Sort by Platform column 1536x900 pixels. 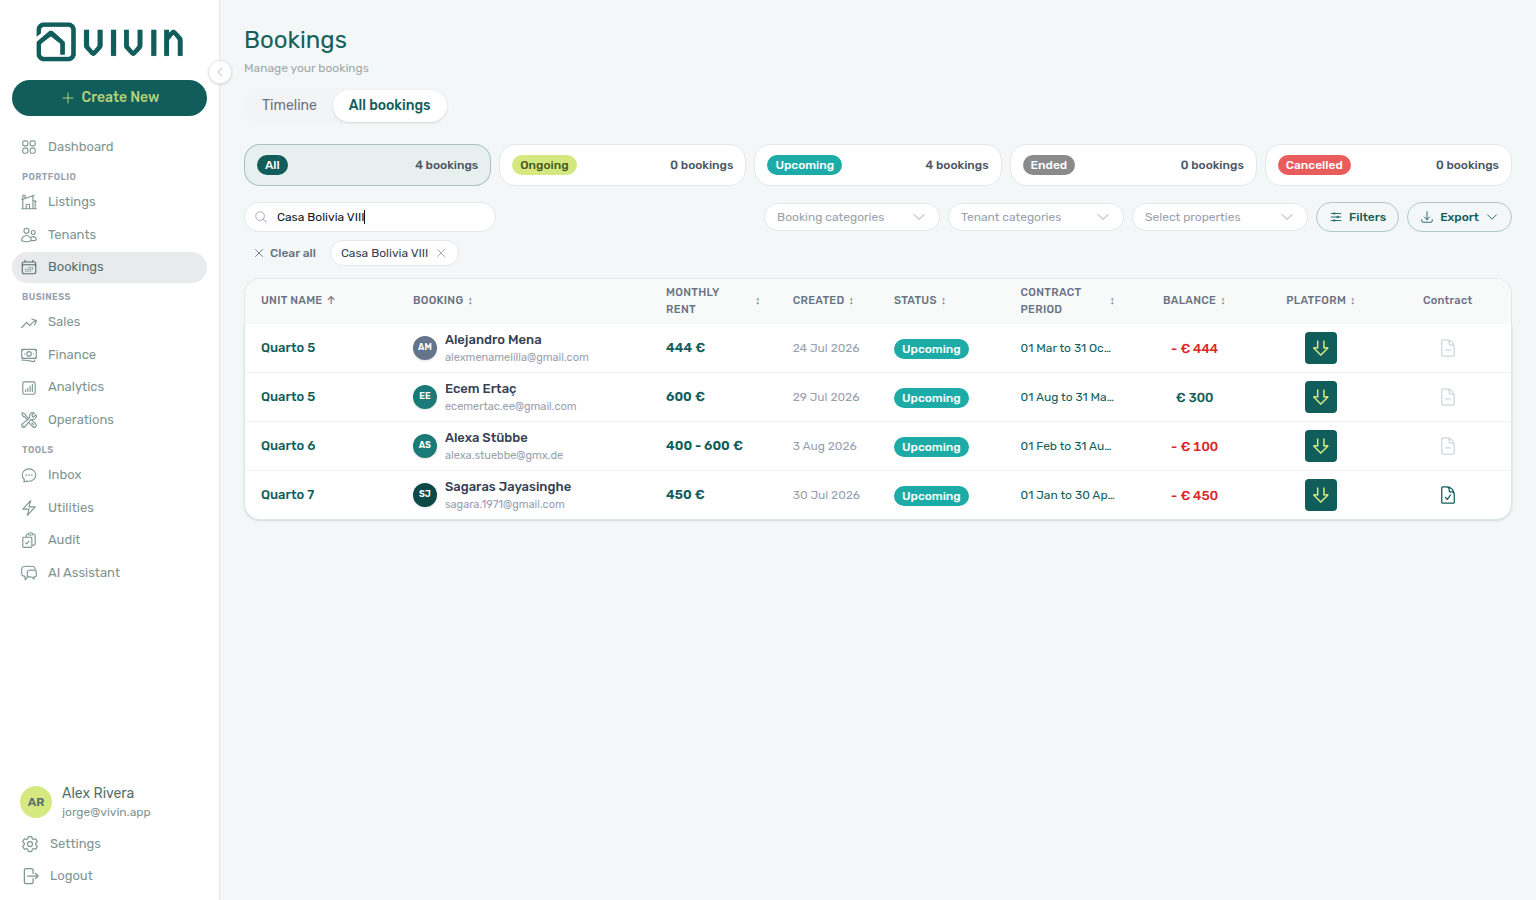1320,300
